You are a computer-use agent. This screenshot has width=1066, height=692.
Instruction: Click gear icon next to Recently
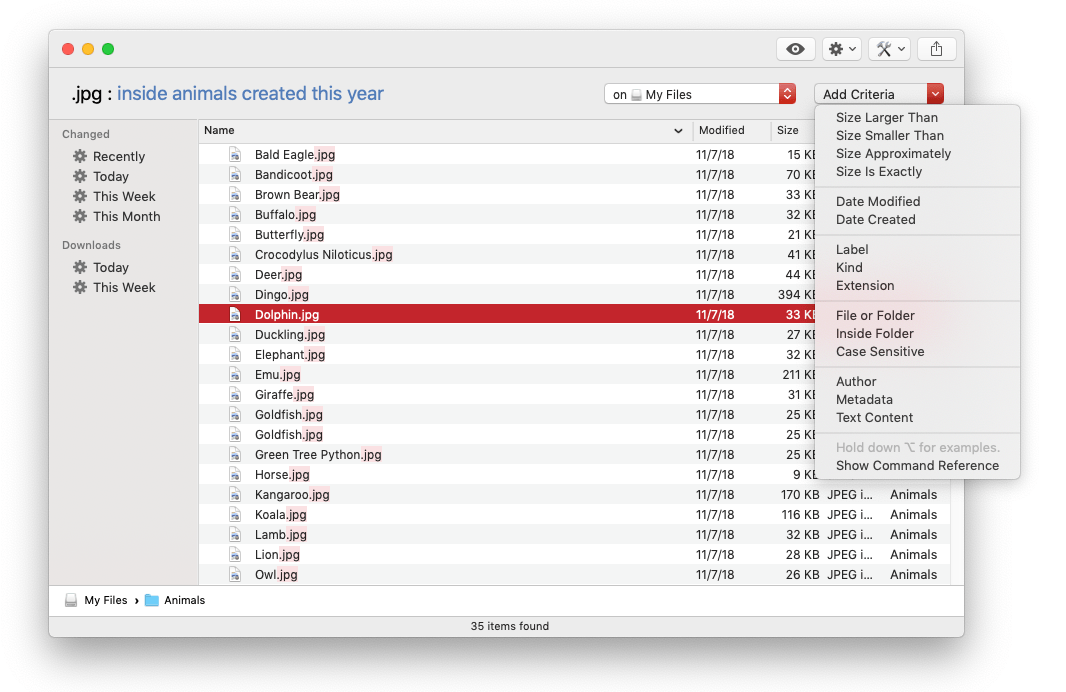pyautogui.click(x=80, y=157)
